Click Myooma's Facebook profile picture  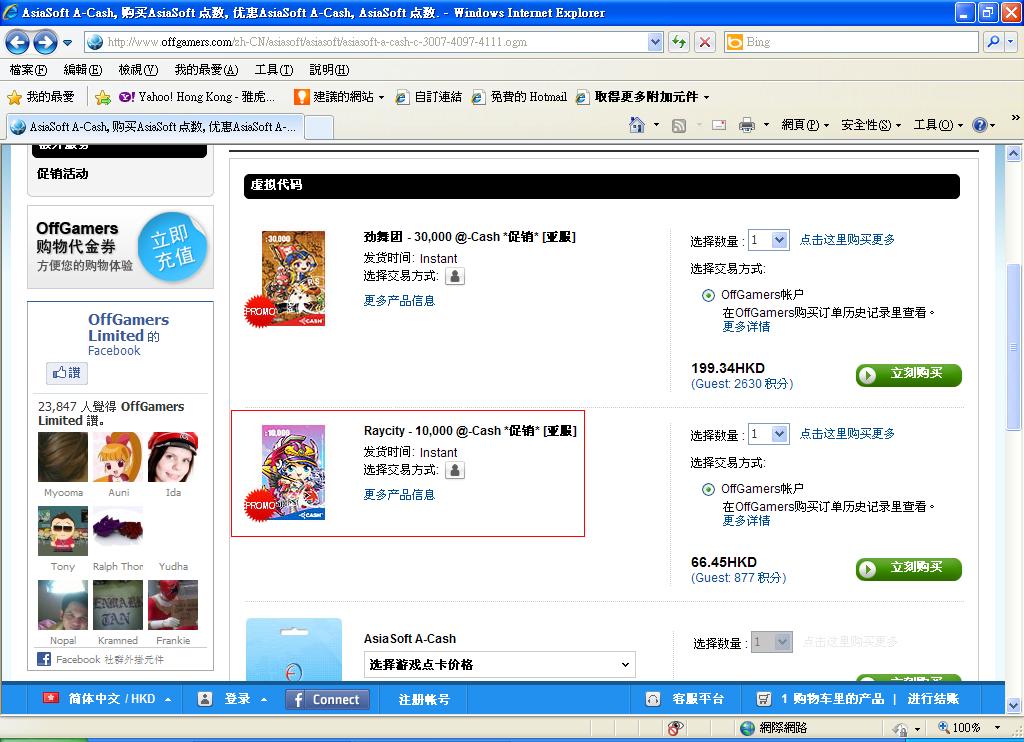pos(63,457)
